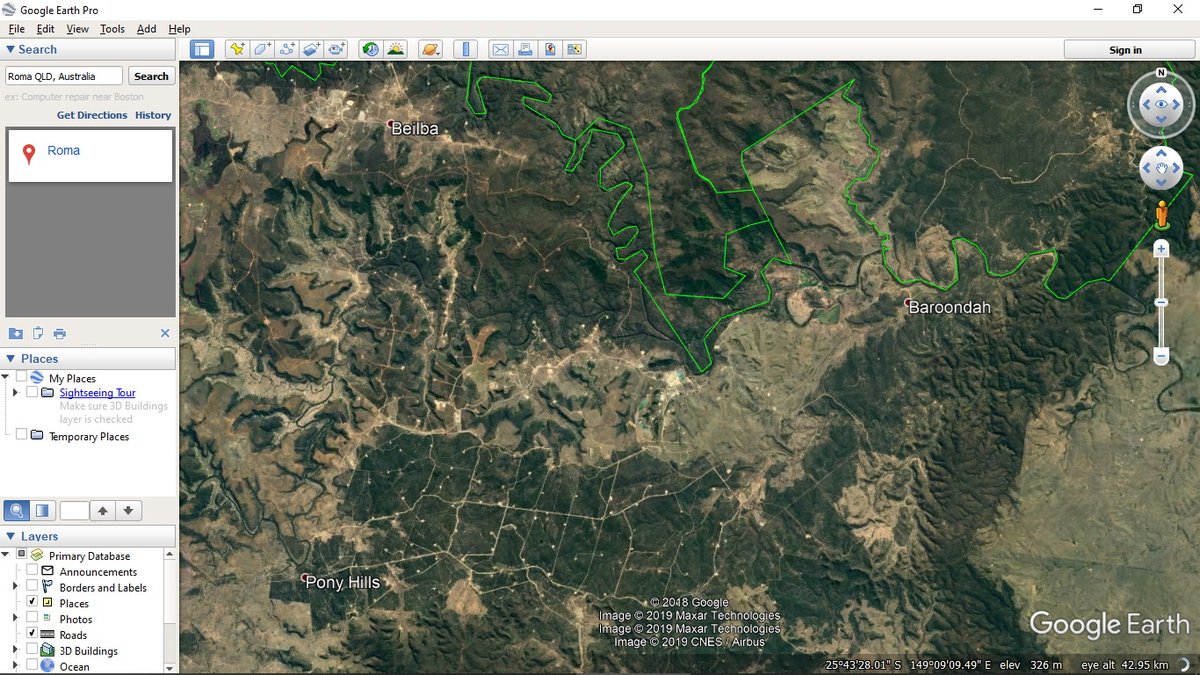Copy search results to clipboard icon

tap(38, 333)
